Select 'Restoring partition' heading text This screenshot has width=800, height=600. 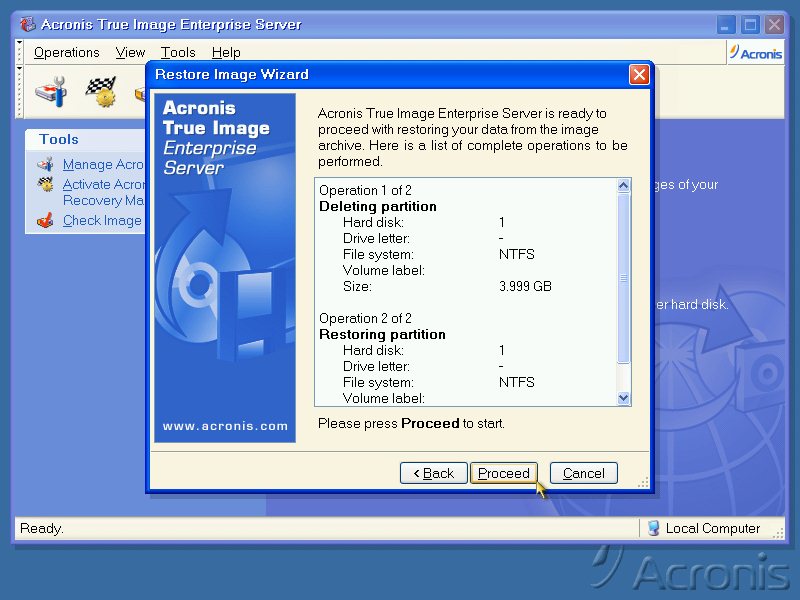pyautogui.click(x=382, y=334)
